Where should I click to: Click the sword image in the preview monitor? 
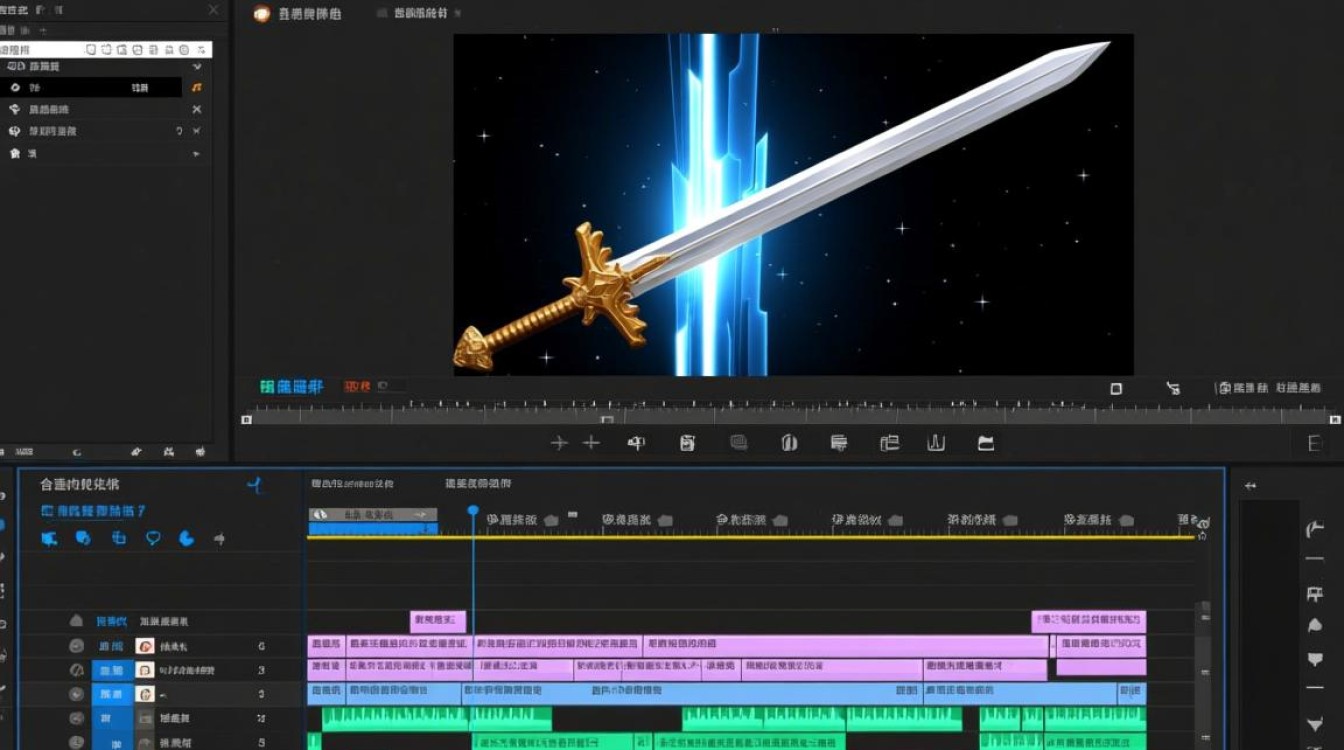coord(793,204)
